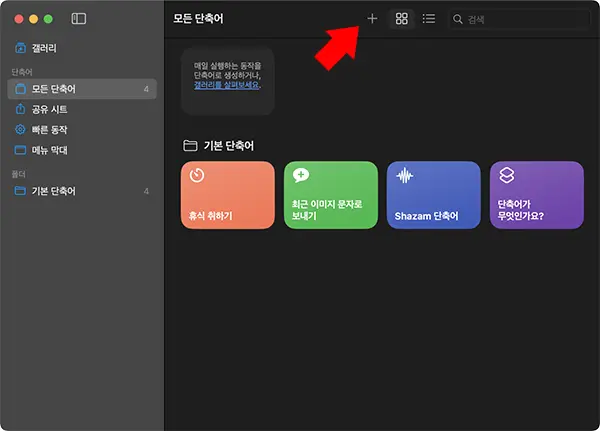Click the 빠른 동작 gear icon
The height and width of the screenshot is (431, 600).
tap(20, 129)
